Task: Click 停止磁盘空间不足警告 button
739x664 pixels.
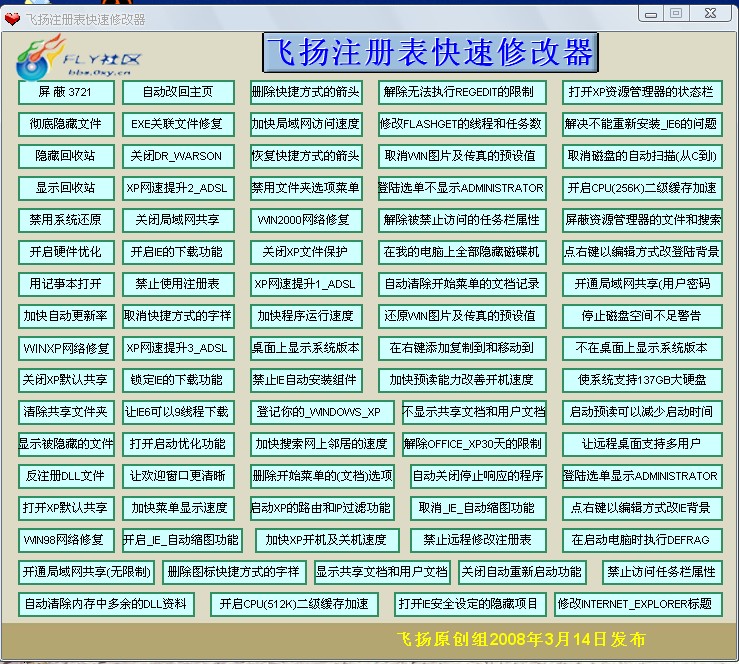Action: click(x=642, y=316)
